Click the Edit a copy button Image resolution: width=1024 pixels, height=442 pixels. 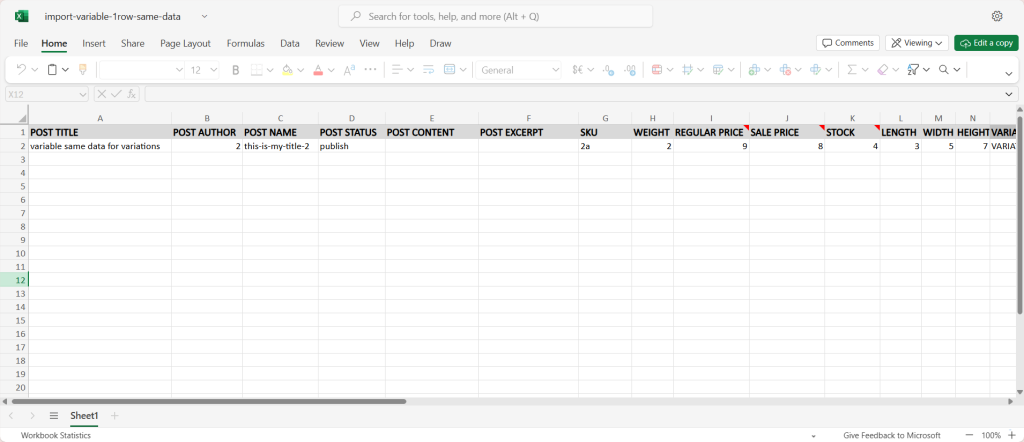pos(986,43)
